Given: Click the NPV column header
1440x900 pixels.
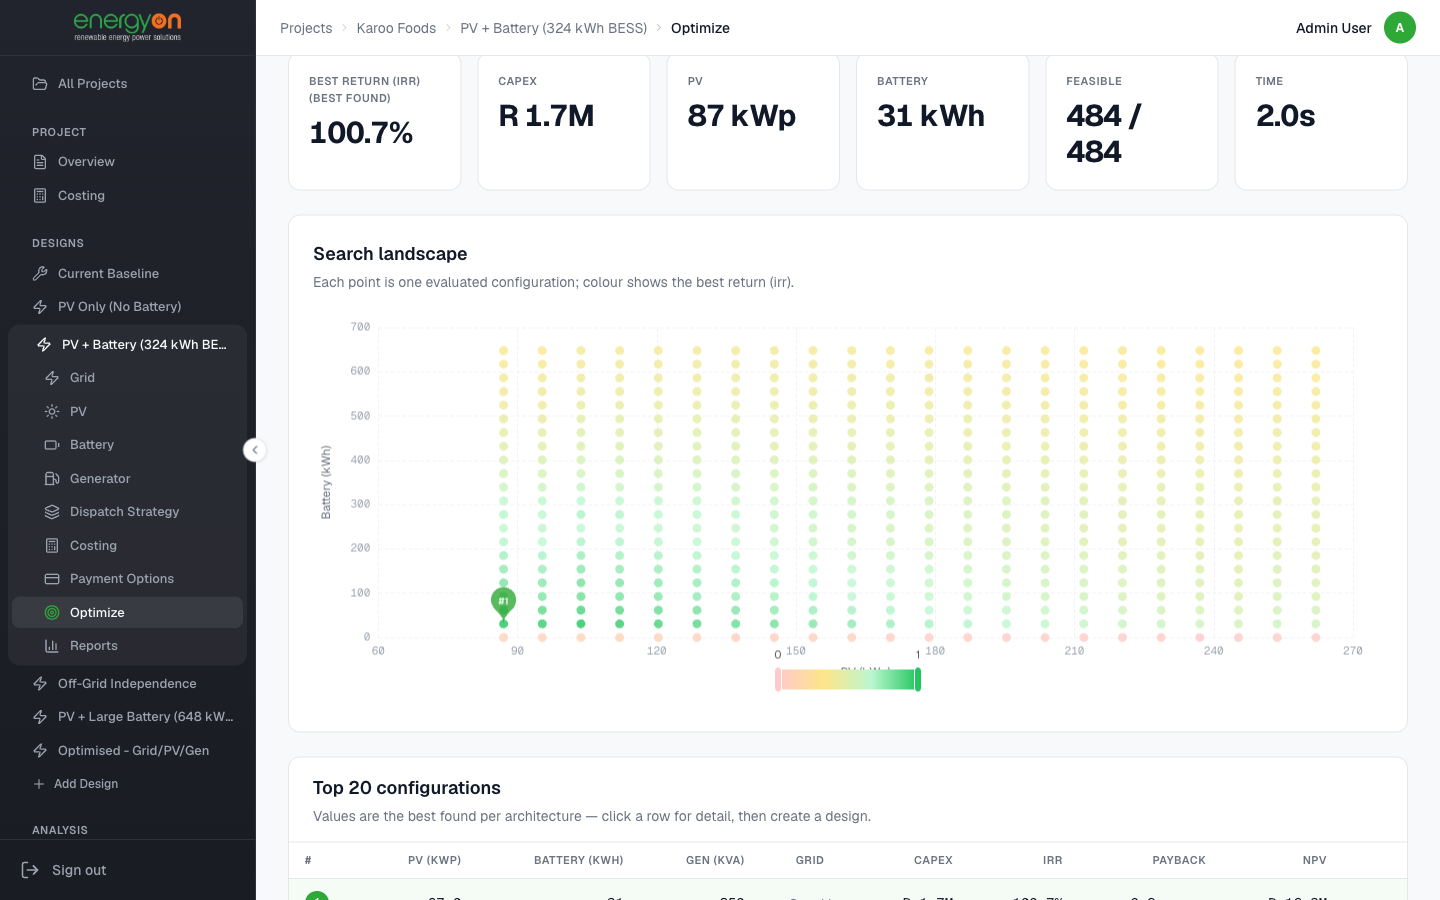Looking at the screenshot, I should [1314, 860].
